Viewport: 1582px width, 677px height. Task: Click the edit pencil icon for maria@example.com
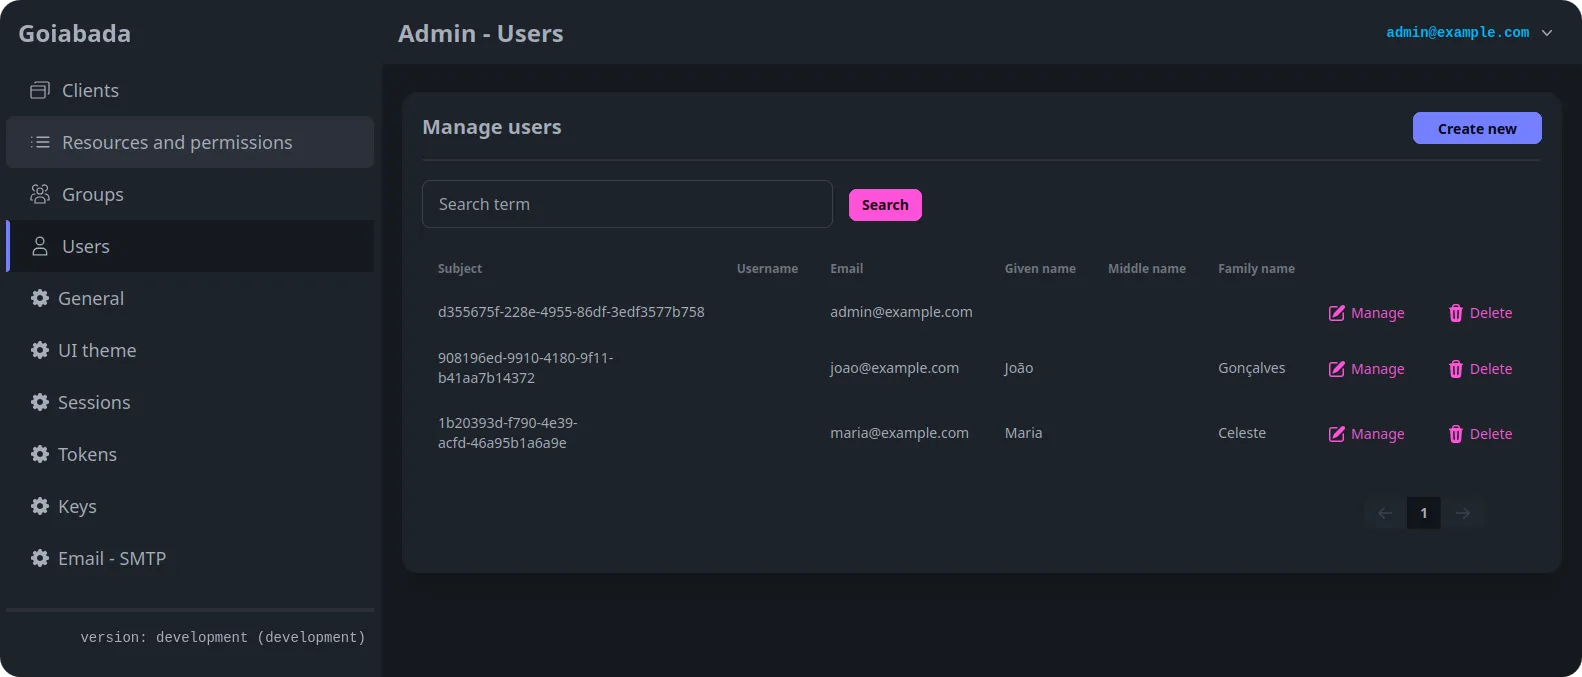point(1336,434)
